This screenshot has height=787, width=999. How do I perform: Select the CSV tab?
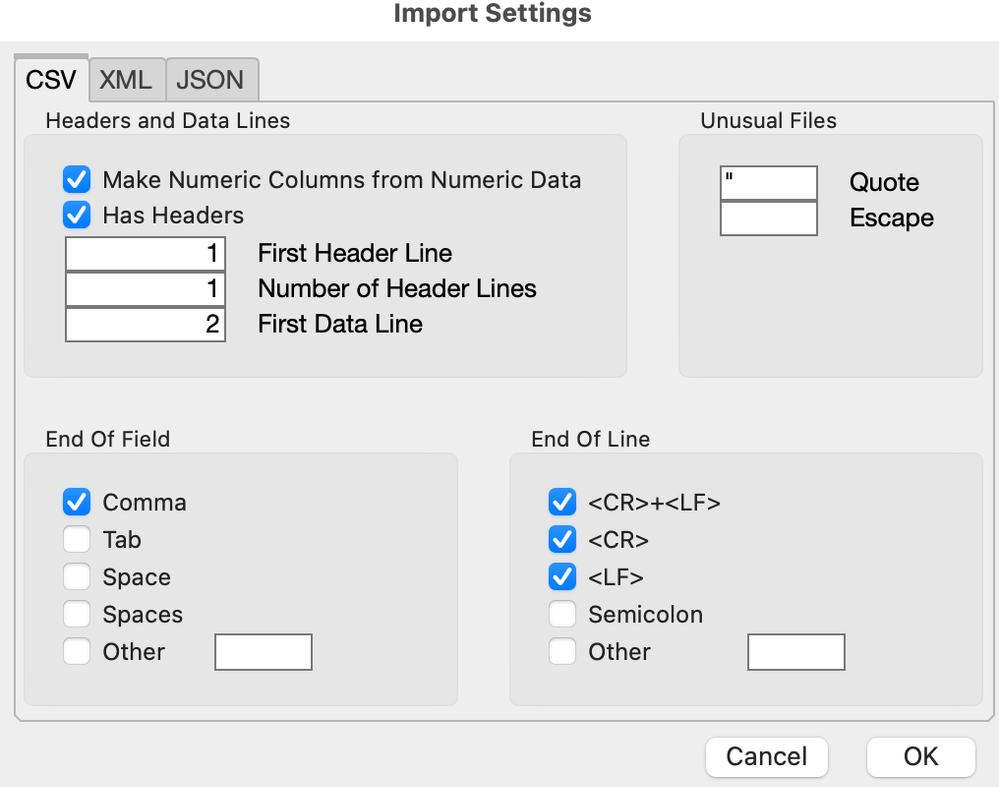(51, 80)
